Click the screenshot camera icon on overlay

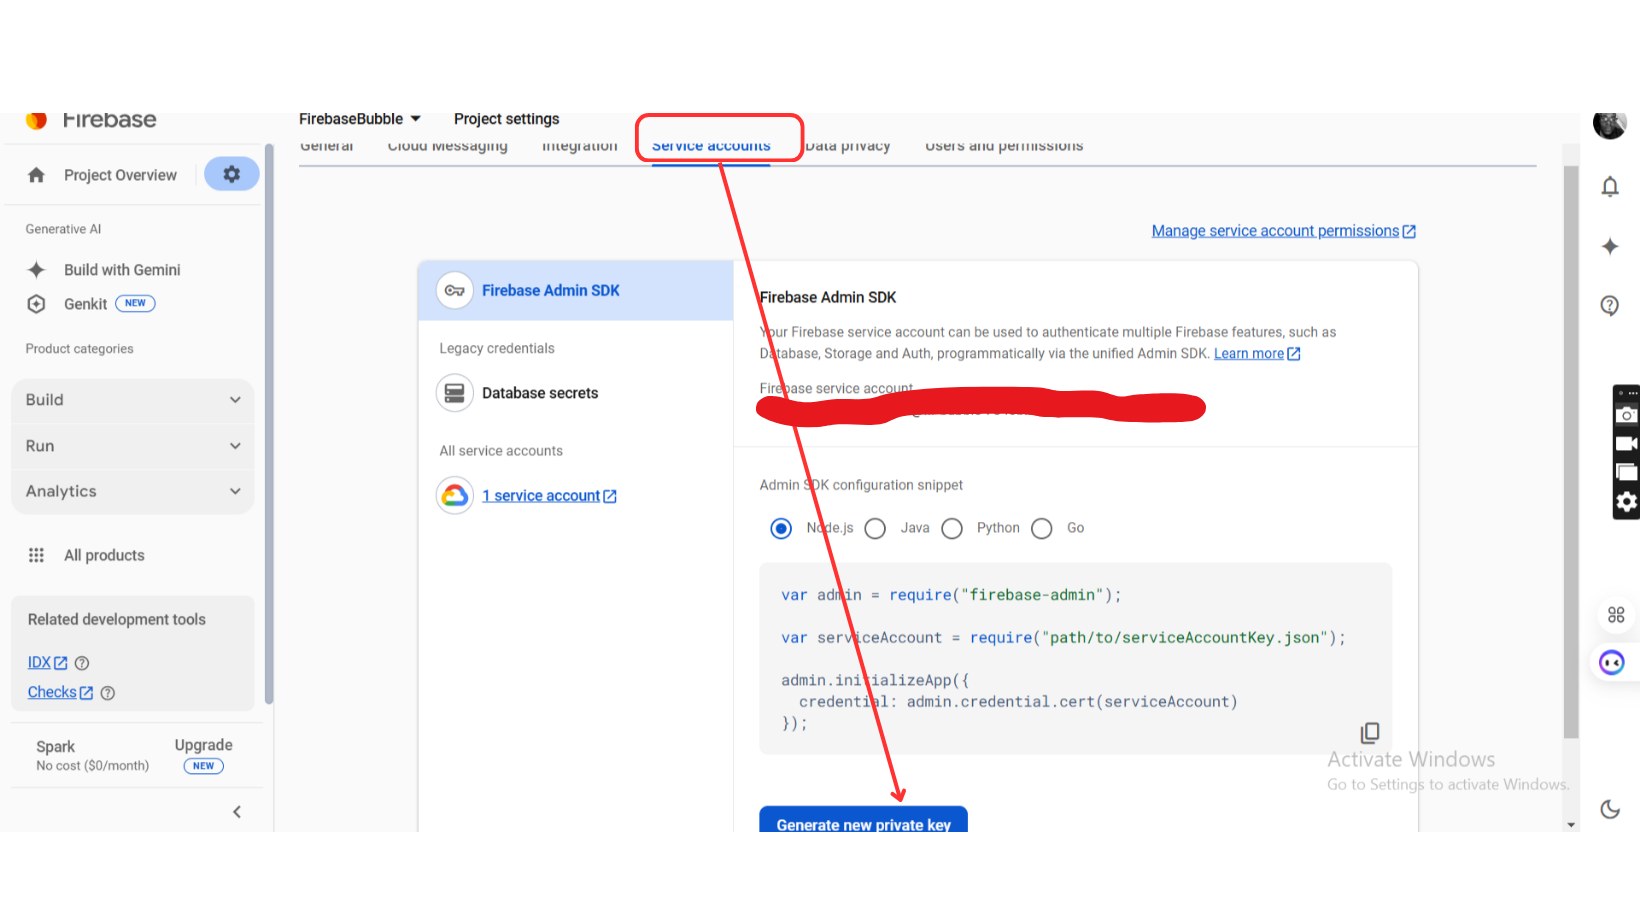[1627, 414]
